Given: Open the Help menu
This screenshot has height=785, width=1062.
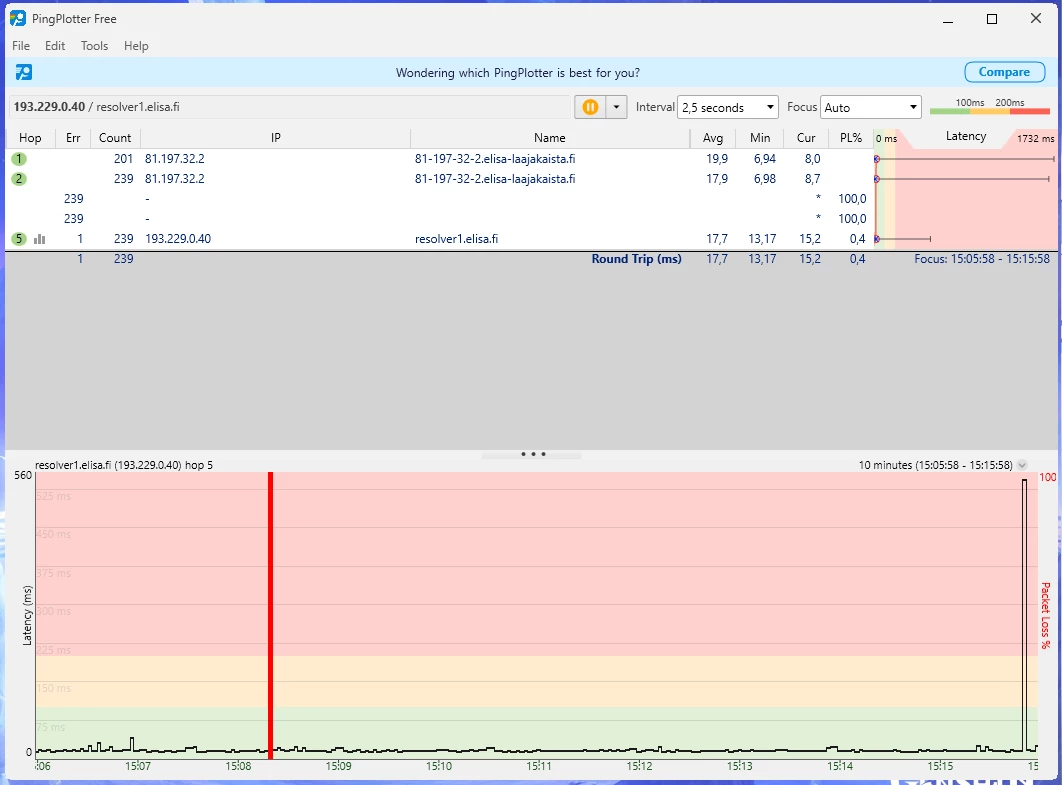Looking at the screenshot, I should [x=136, y=46].
